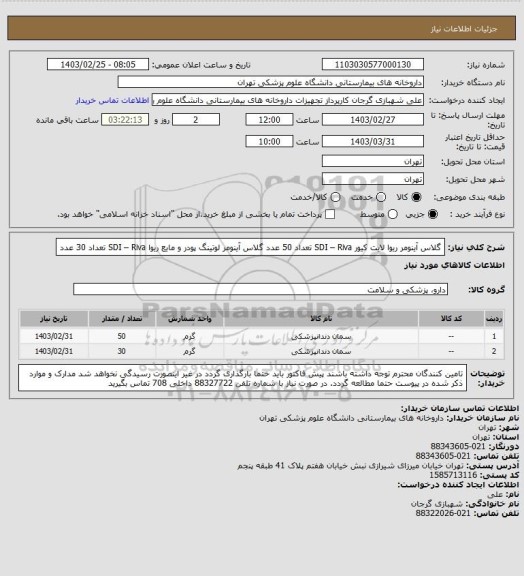Click the کد کالا column header

pos(451,318)
